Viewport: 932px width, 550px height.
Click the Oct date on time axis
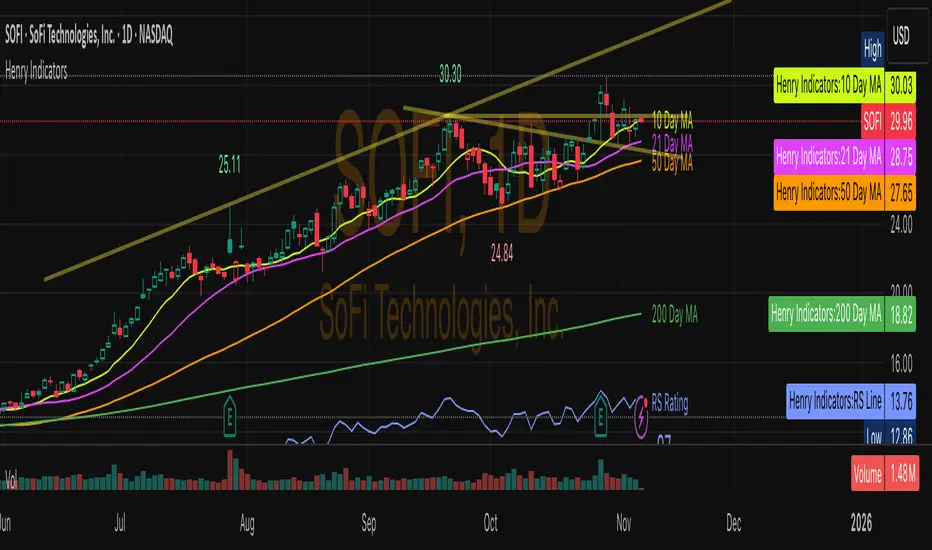(x=490, y=523)
